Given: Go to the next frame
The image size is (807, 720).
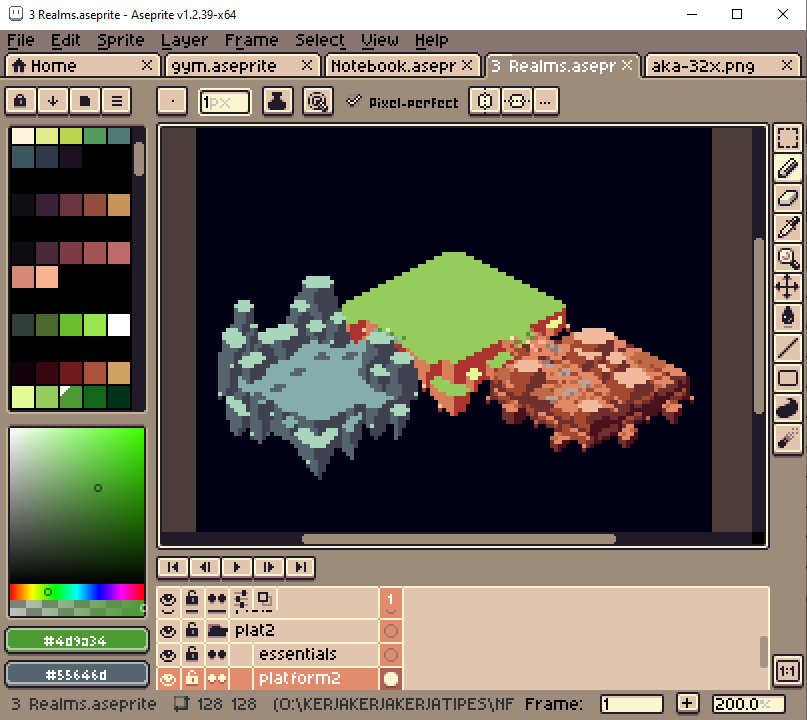Looking at the screenshot, I should (x=269, y=567).
